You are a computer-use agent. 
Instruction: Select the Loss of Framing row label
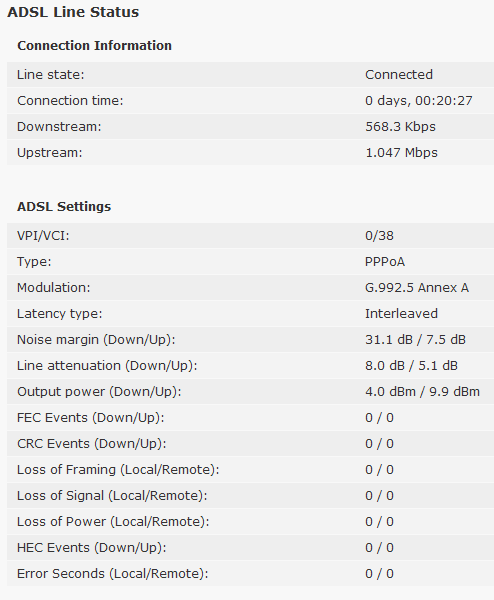118,470
